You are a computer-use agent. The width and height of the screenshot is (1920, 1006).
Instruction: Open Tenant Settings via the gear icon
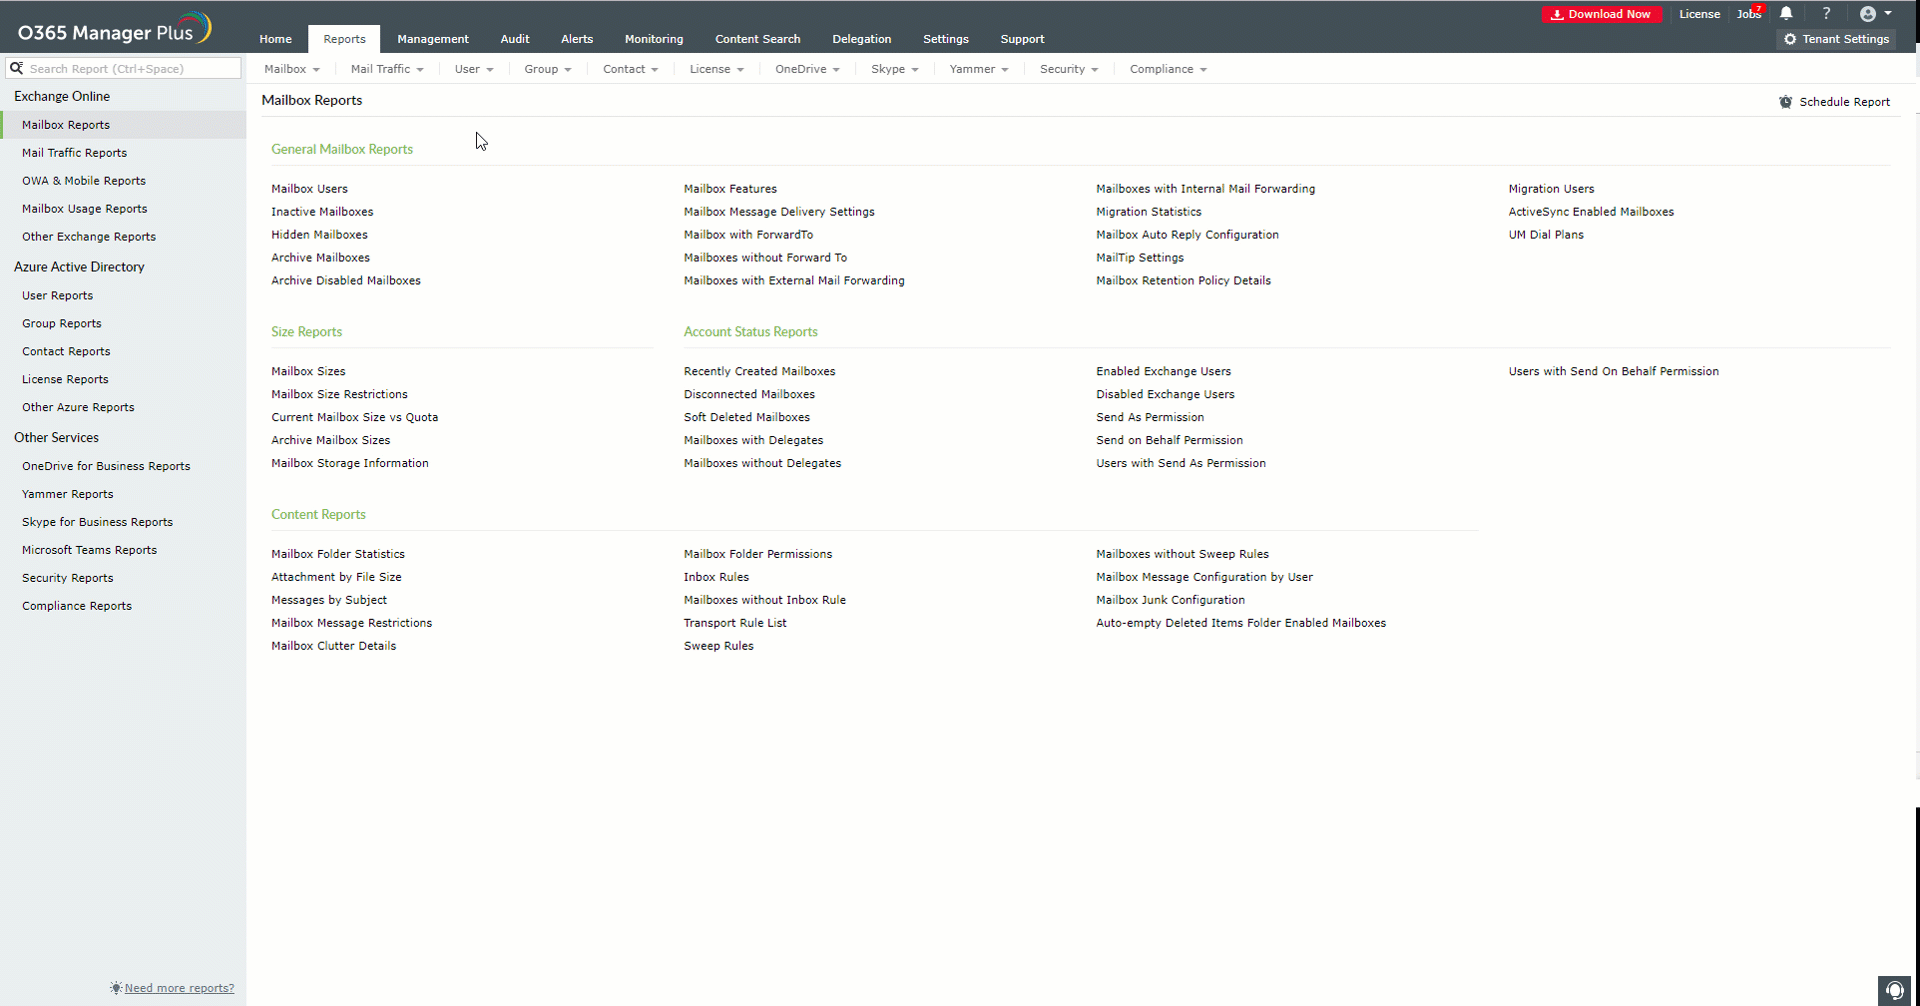click(x=1790, y=40)
